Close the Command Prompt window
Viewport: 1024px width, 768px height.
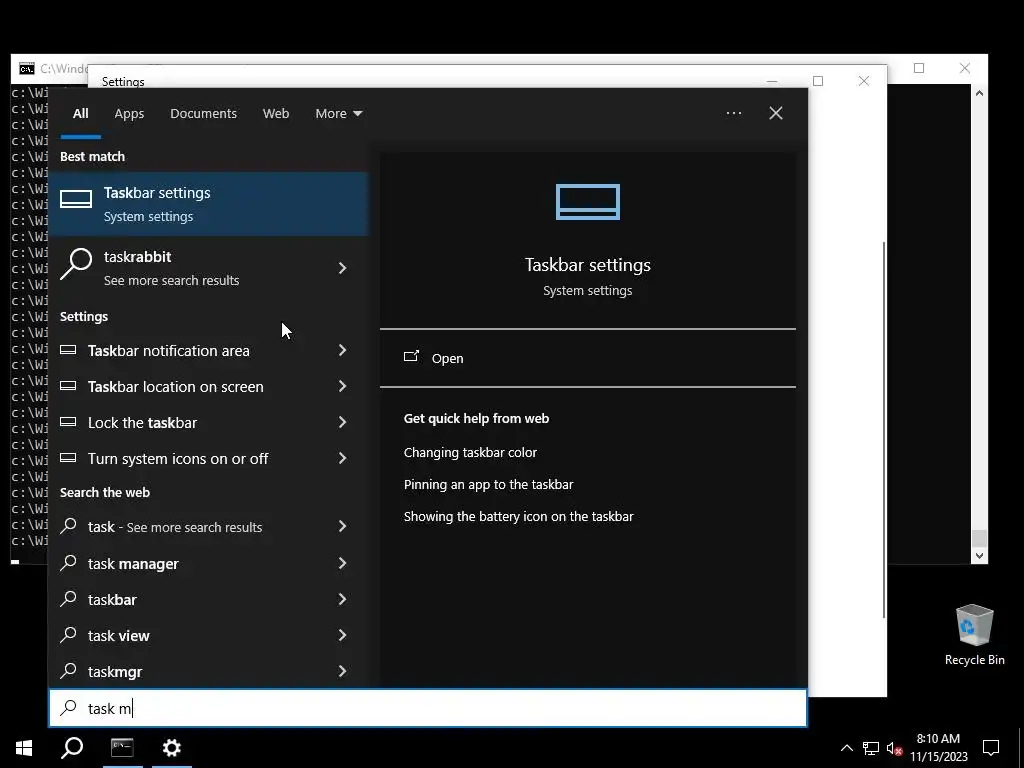click(965, 68)
